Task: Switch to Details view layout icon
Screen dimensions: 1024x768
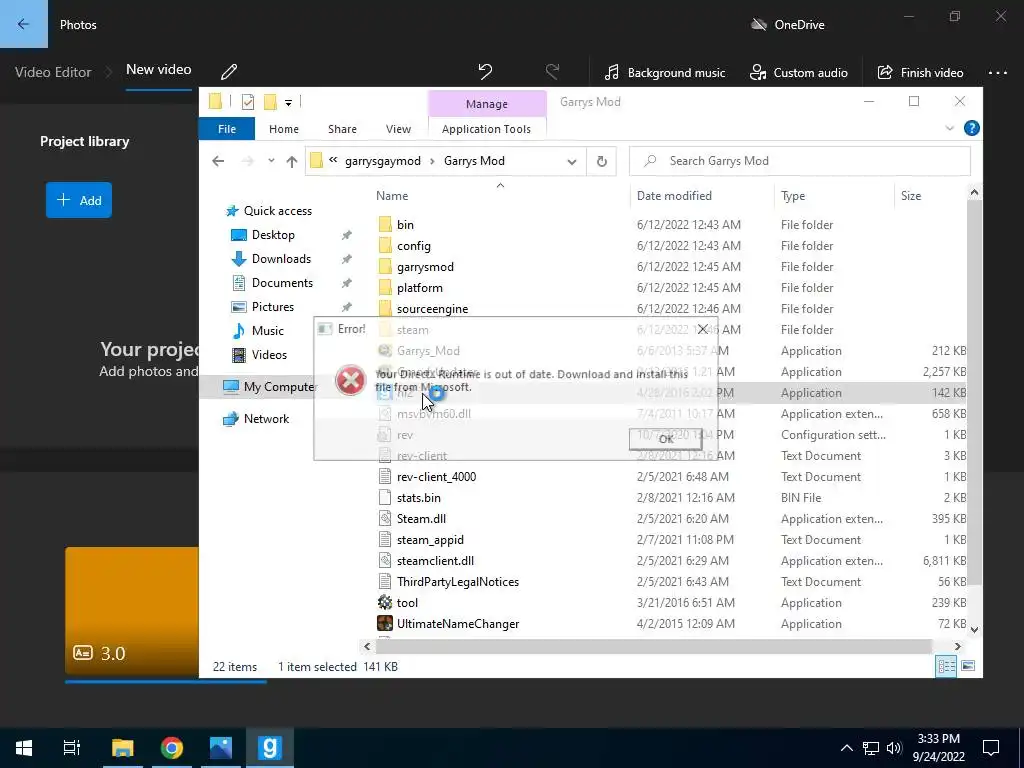Action: 946,666
